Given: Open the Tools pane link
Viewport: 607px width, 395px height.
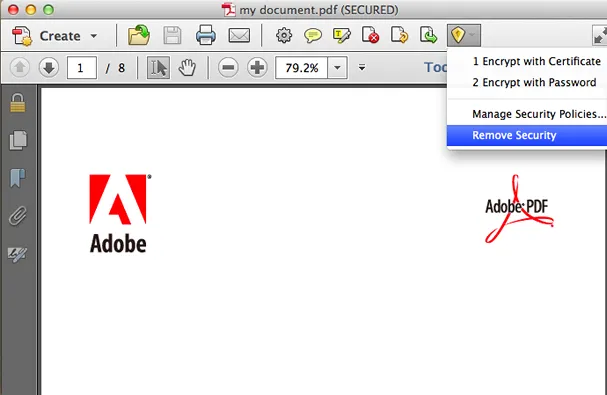Looking at the screenshot, I should coord(436,67).
